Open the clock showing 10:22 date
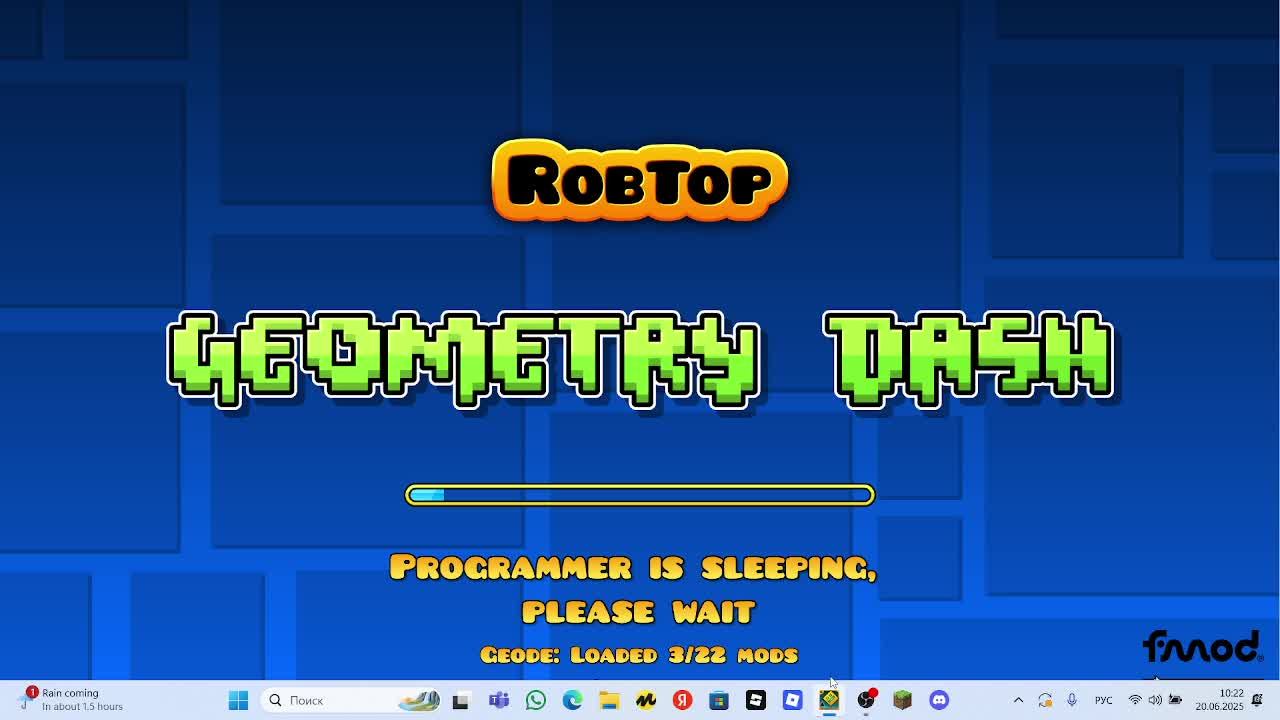 point(1220,700)
